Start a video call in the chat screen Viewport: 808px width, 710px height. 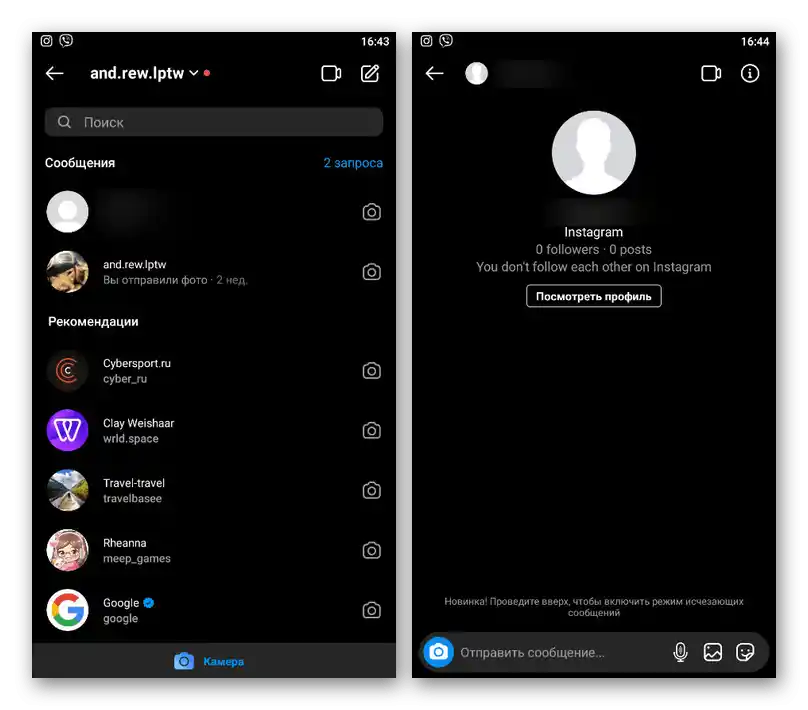[711, 73]
